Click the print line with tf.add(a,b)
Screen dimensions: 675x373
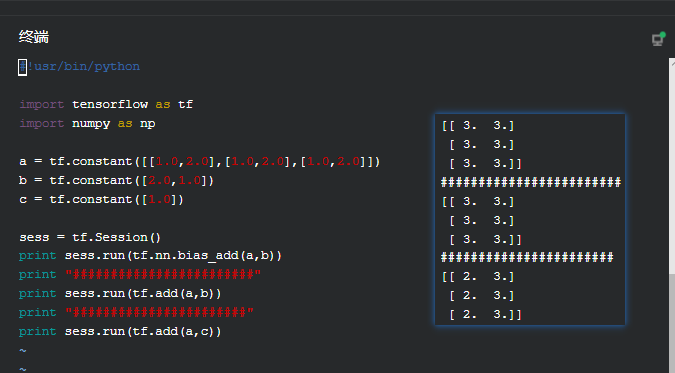120,294
